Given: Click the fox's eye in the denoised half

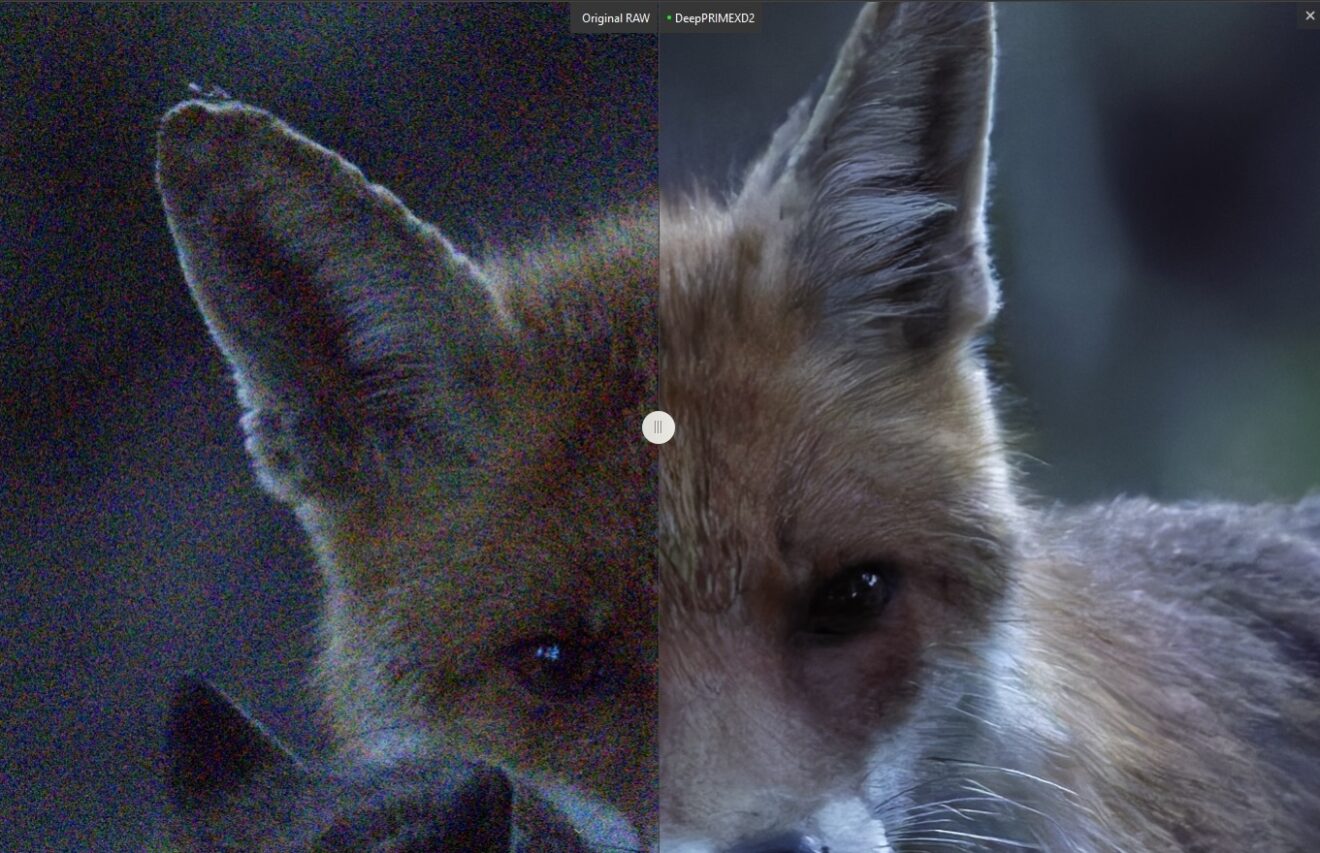Looking at the screenshot, I should click(850, 598).
